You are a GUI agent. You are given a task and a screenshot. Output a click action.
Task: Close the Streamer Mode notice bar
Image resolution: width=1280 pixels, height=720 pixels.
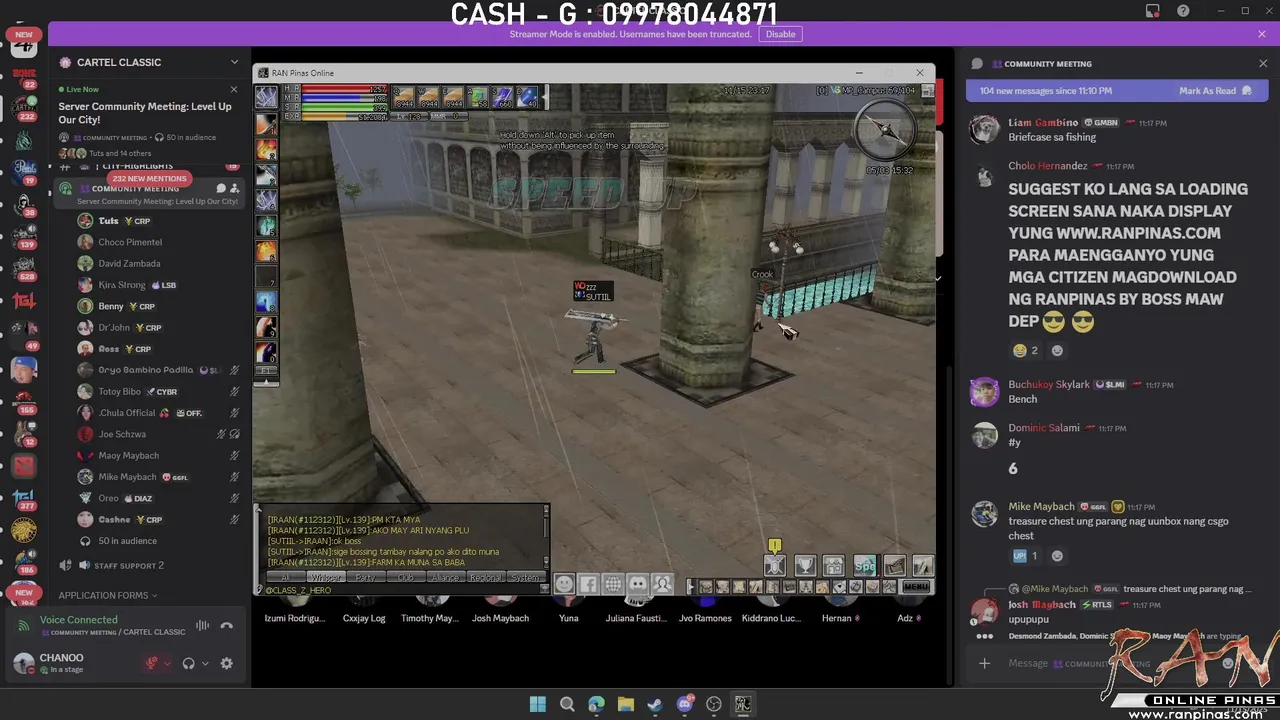[x=1262, y=34]
